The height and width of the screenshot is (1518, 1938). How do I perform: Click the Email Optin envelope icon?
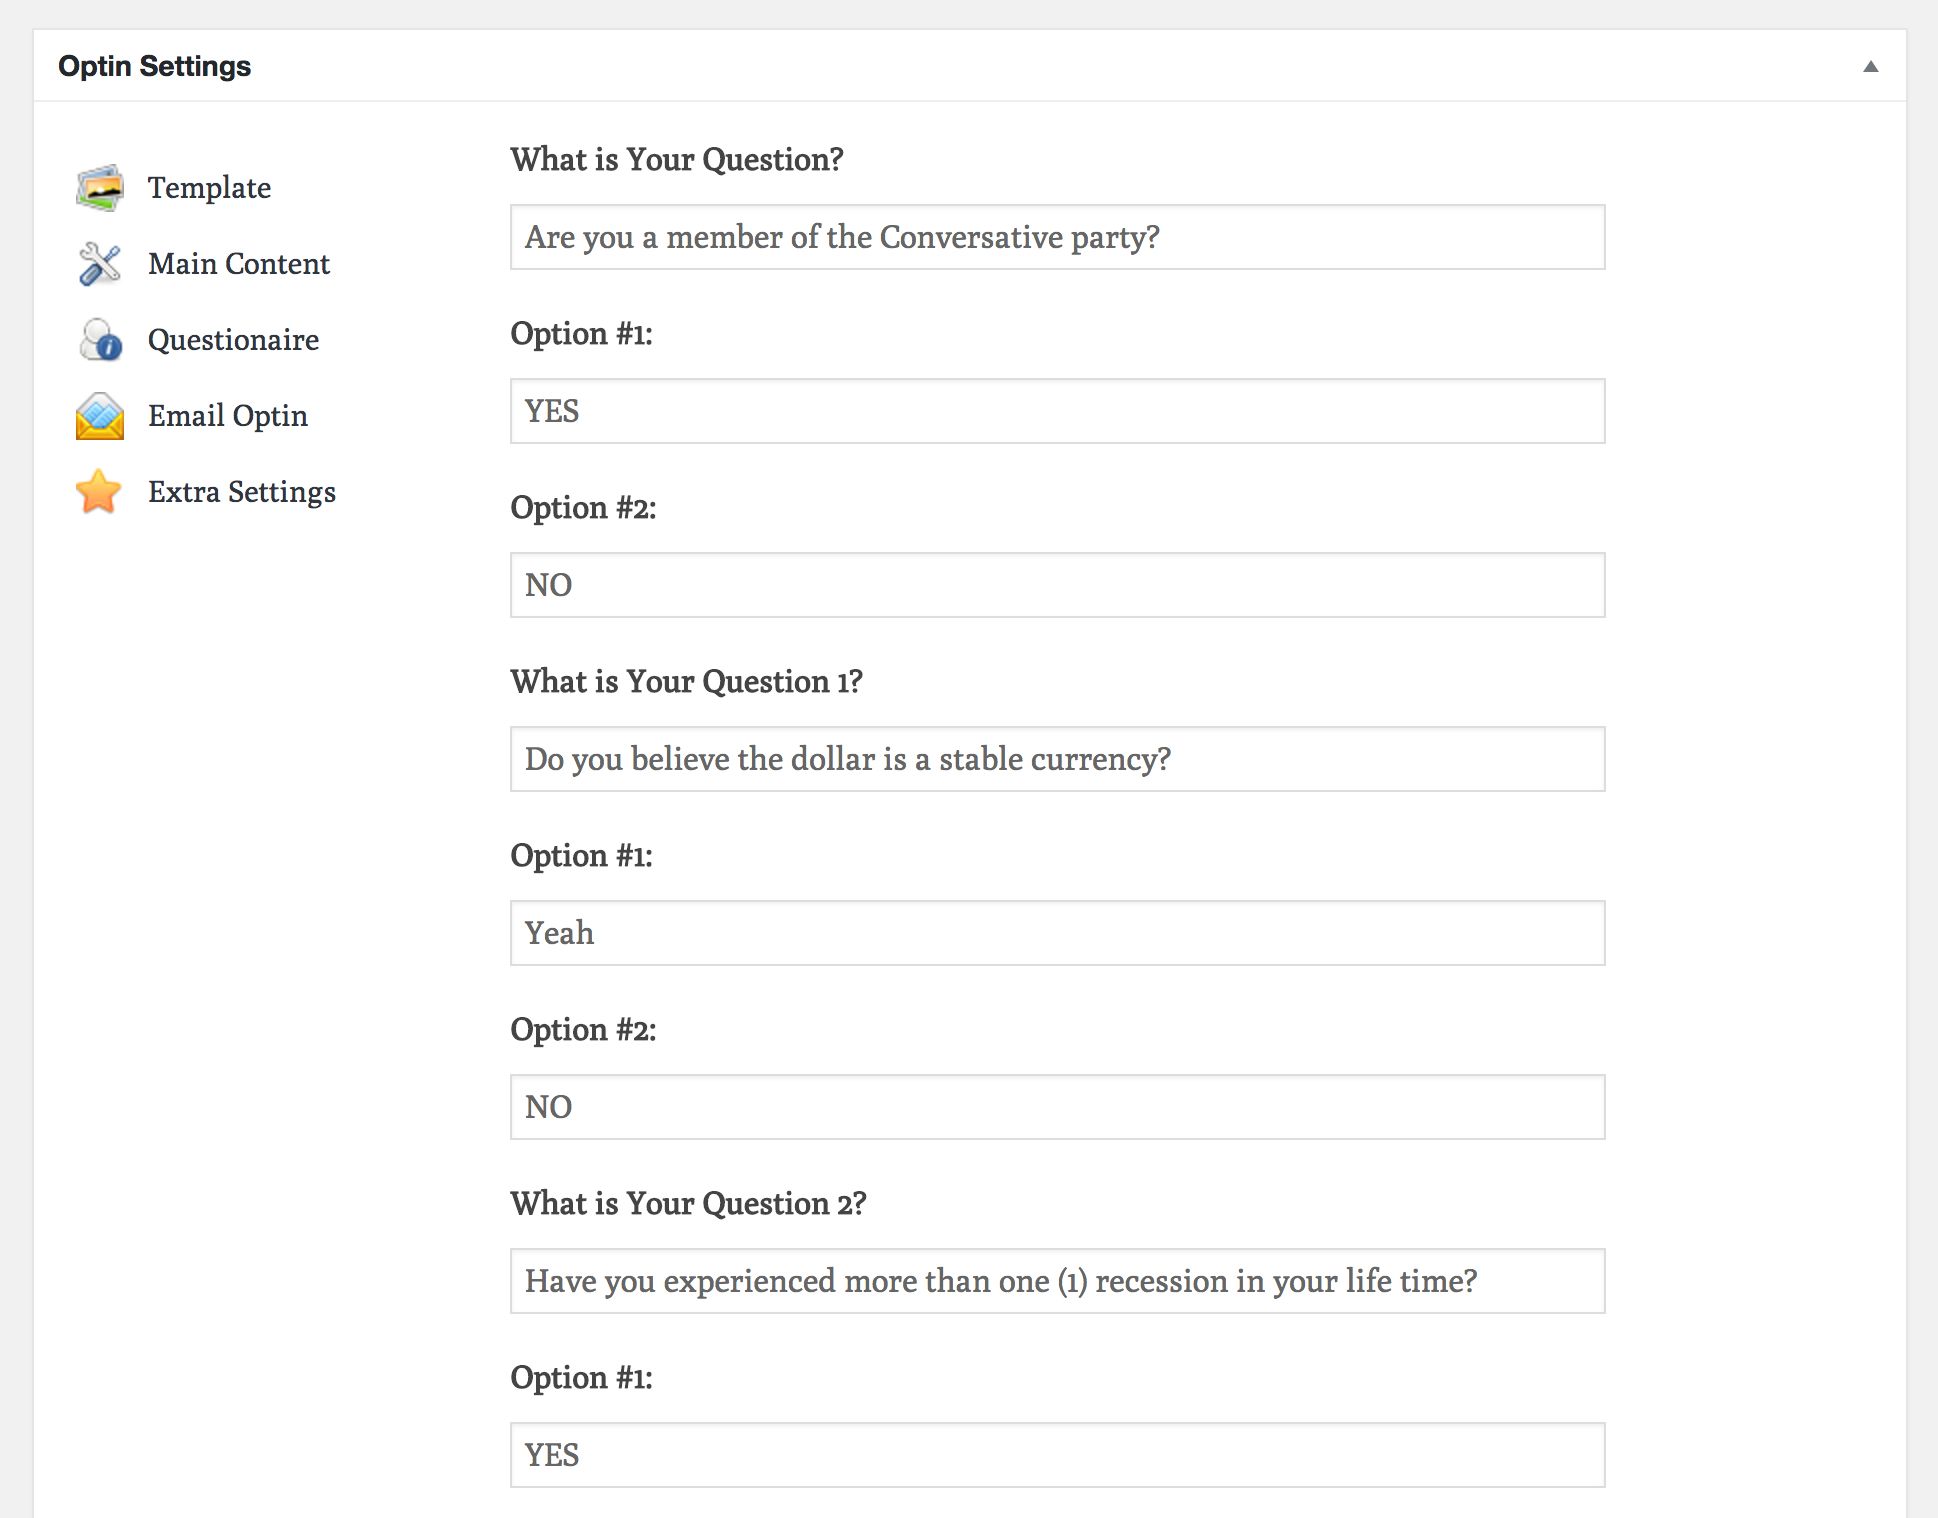[x=100, y=416]
